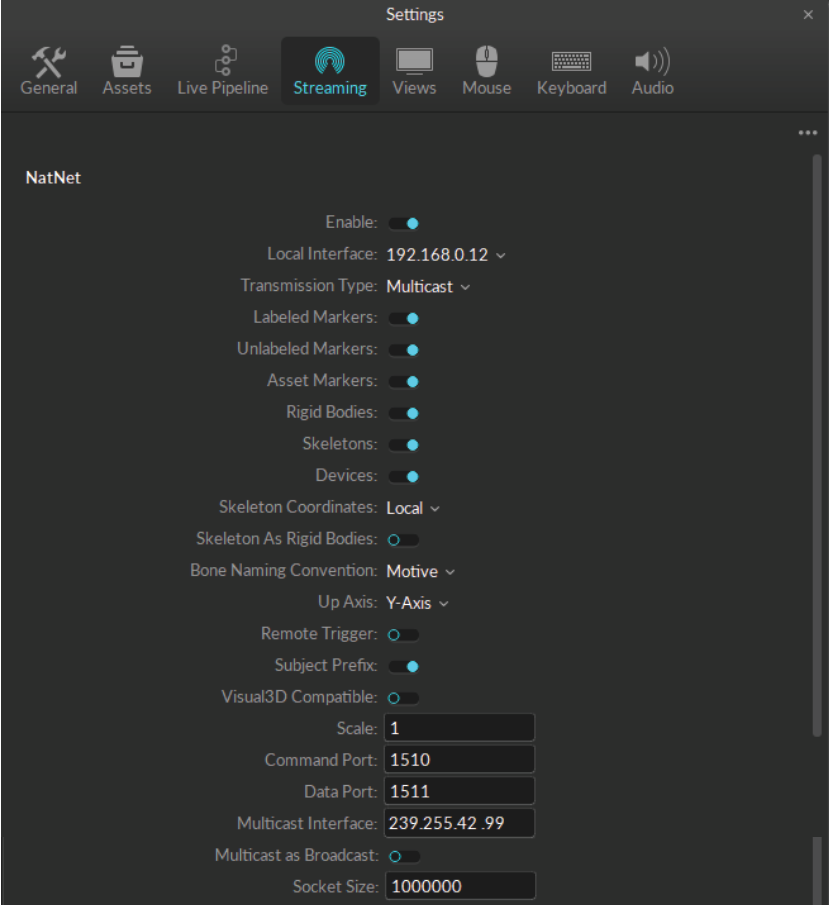The height and width of the screenshot is (905, 829).
Task: Select the Keyboard settings icon
Action: pyautogui.click(x=571, y=62)
